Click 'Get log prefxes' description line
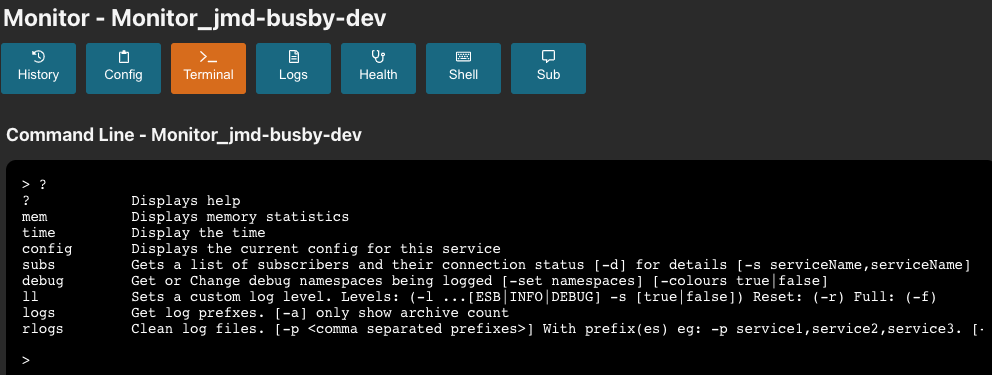 [319, 313]
